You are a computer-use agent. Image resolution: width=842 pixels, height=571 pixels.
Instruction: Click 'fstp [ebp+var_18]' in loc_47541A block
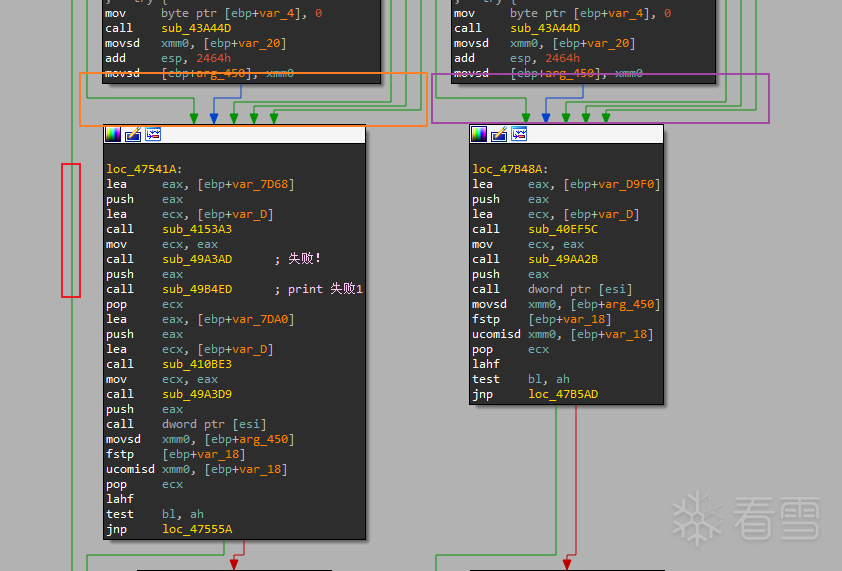(176, 454)
